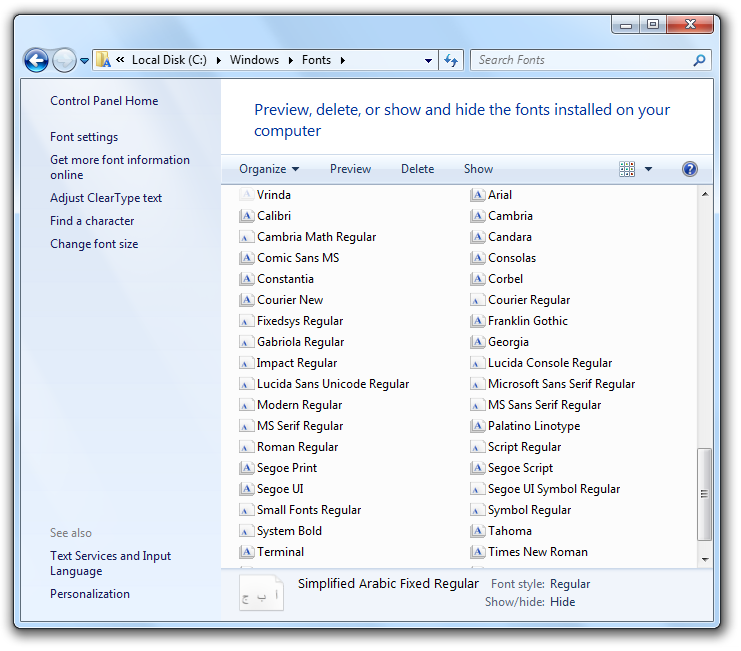Select Segoe Print font name
This screenshot has width=741, height=651.
(x=287, y=468)
